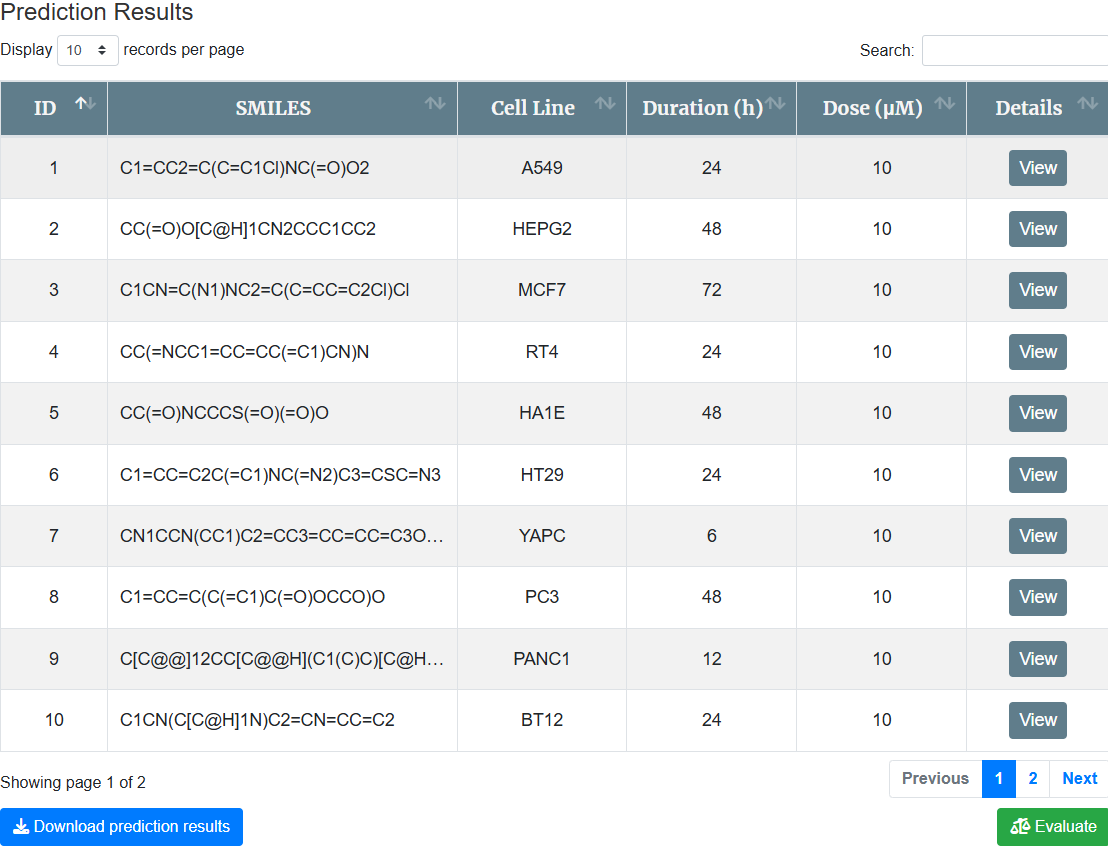Screen dimensions: 1108x846
Task: Go to Next page
Action: tap(1079, 779)
